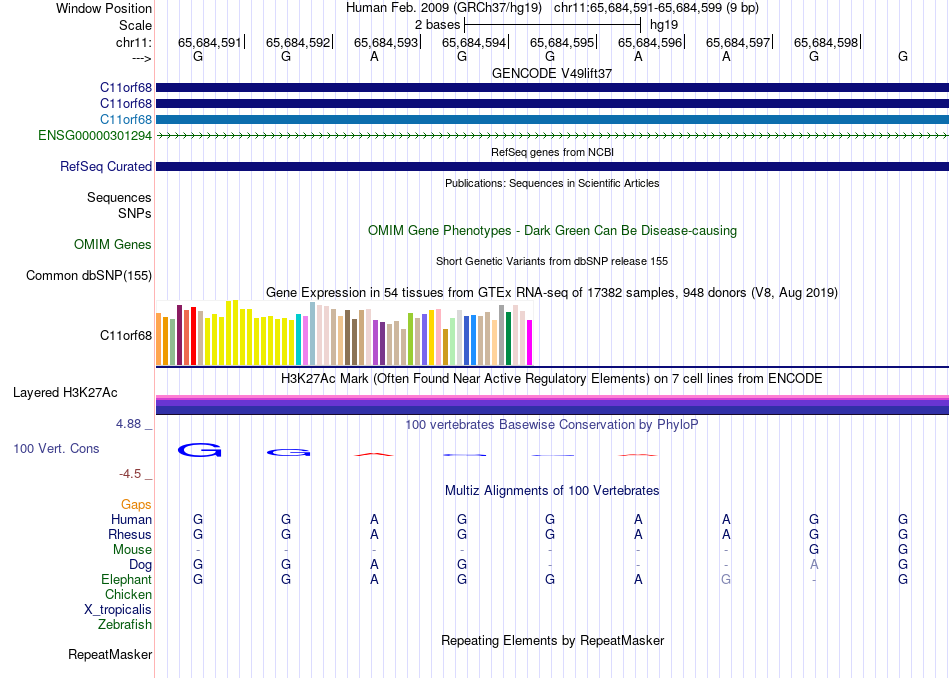Click the magenta bar in GTEx chart
Viewport: 950px width, 678px height.
[530, 342]
